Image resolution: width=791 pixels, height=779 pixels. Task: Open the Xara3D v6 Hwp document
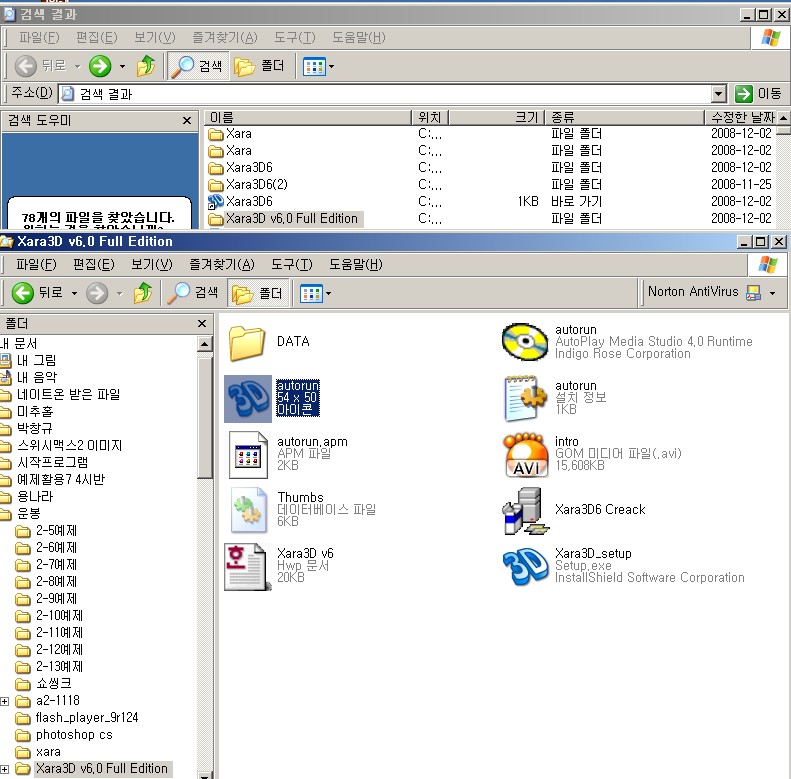tap(247, 566)
